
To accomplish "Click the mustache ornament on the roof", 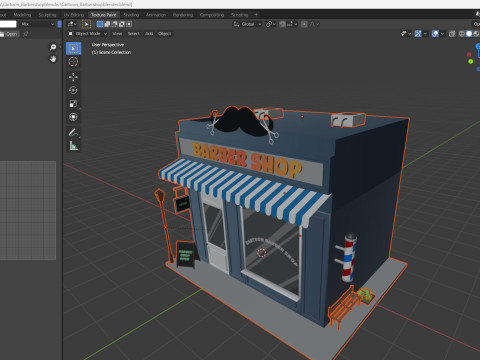I will pos(243,121).
